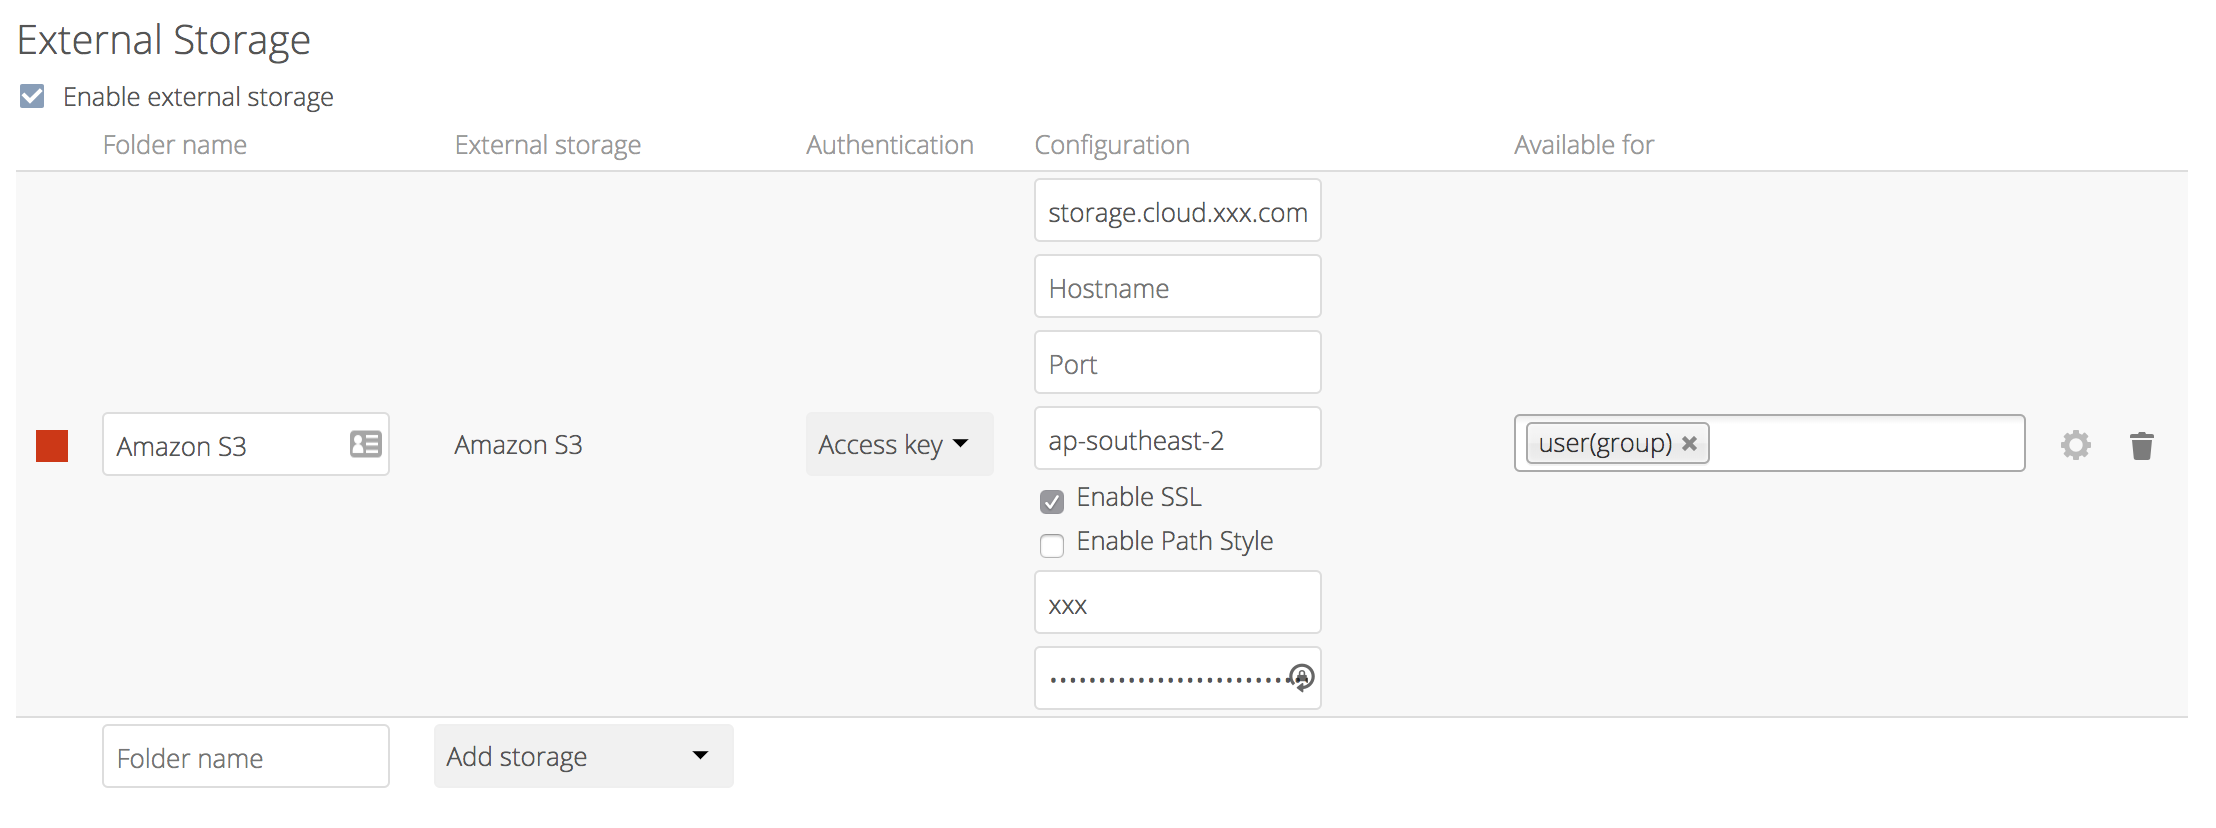Focus the Port input field
The width and height of the screenshot is (2216, 828).
click(x=1177, y=362)
